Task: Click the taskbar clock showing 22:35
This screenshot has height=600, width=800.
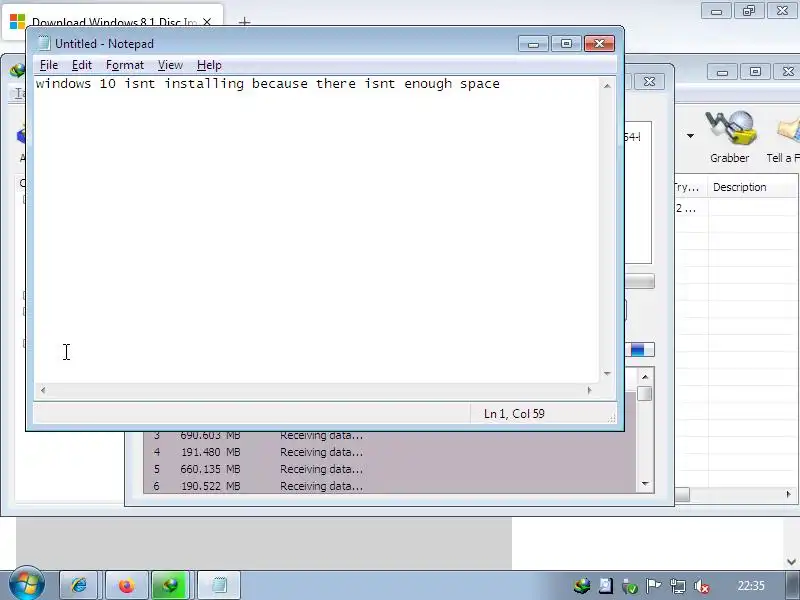Action: pos(751,585)
